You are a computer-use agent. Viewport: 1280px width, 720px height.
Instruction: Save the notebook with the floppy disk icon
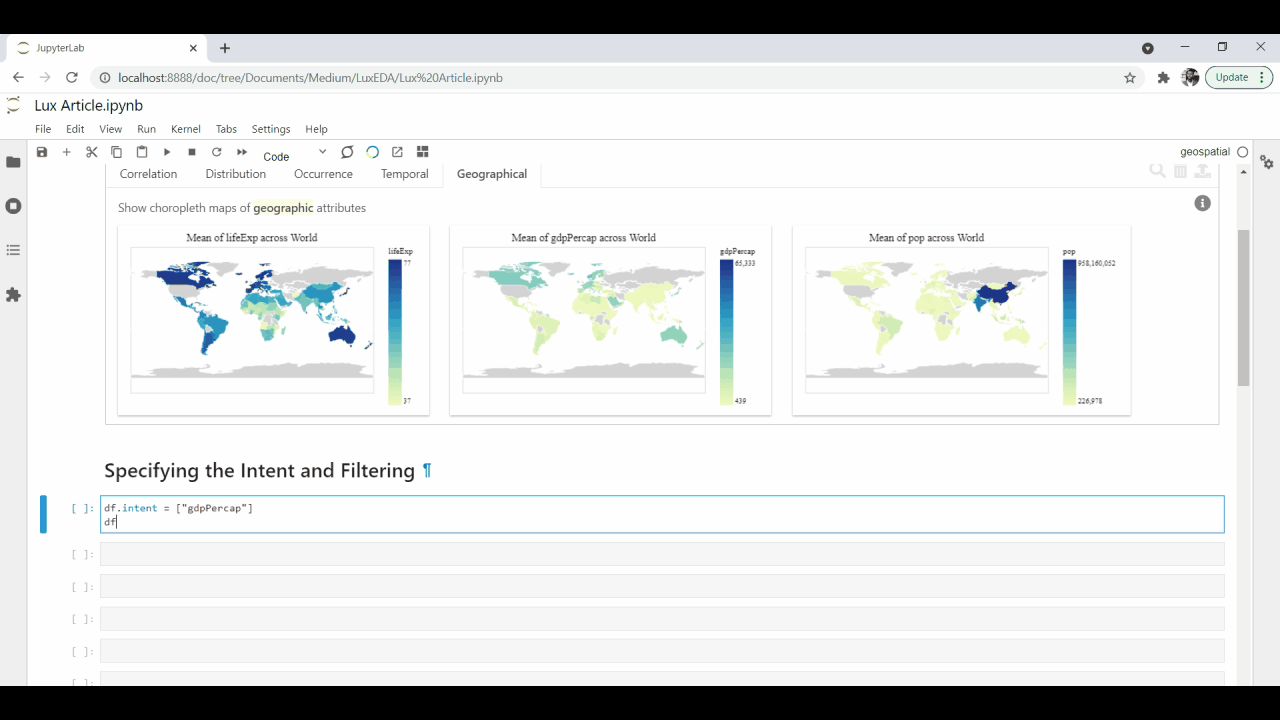[42, 152]
